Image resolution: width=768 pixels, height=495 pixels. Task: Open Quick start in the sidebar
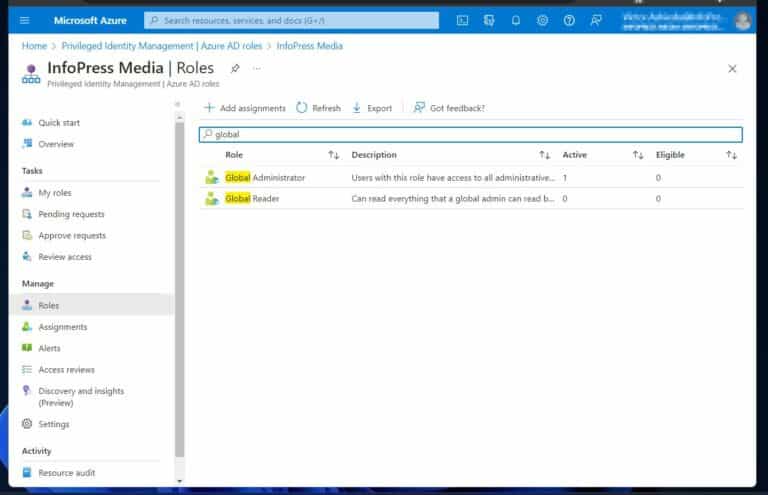click(59, 122)
